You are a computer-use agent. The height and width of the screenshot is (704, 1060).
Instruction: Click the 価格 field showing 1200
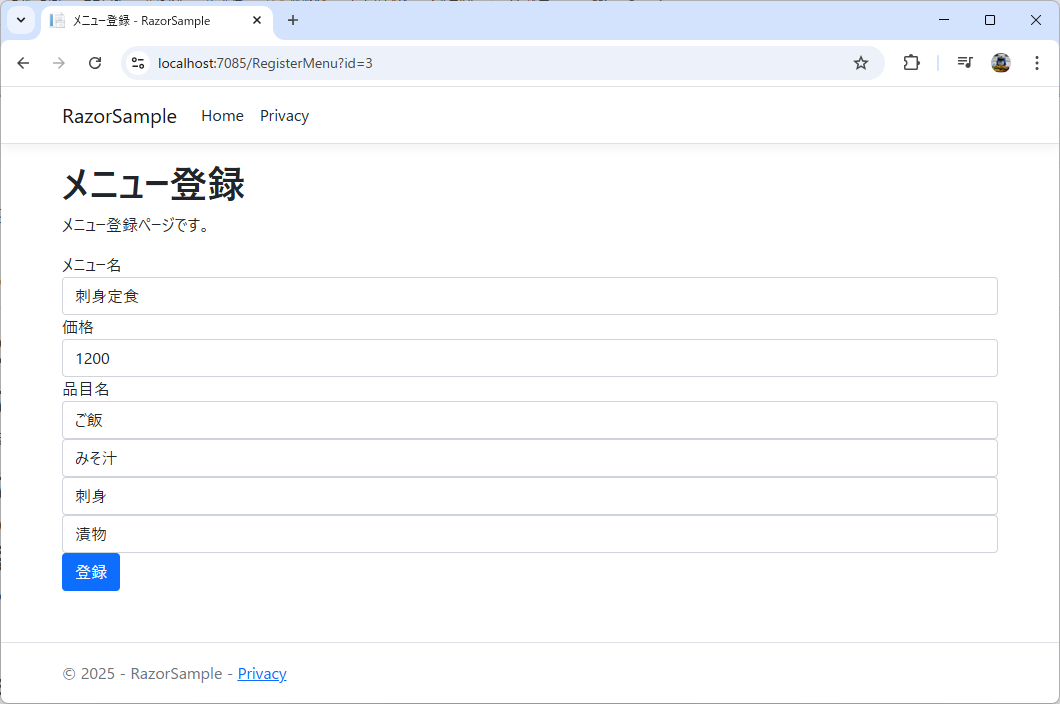click(529, 358)
